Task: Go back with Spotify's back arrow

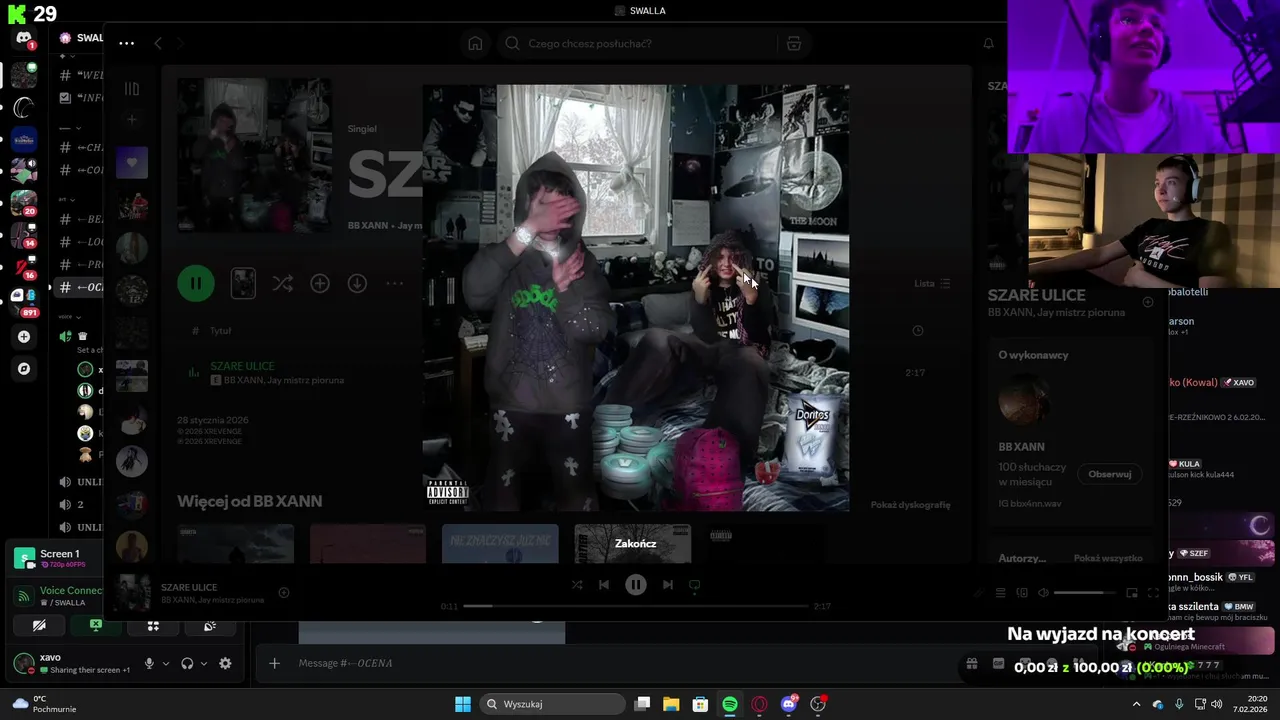Action: (158, 43)
